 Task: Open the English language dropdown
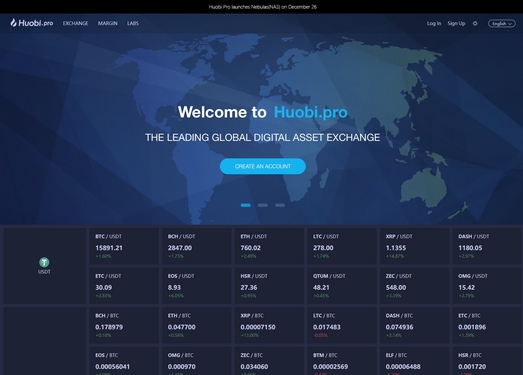502,23
